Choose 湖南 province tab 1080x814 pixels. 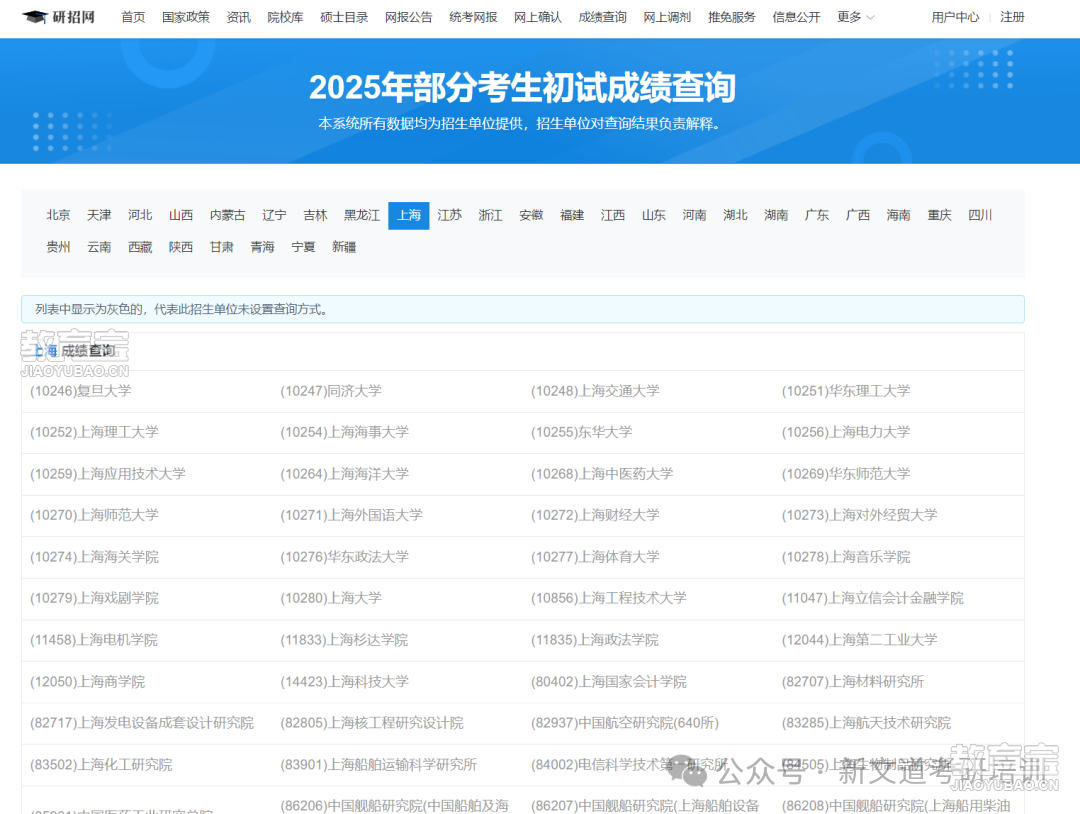pyautogui.click(x=776, y=215)
